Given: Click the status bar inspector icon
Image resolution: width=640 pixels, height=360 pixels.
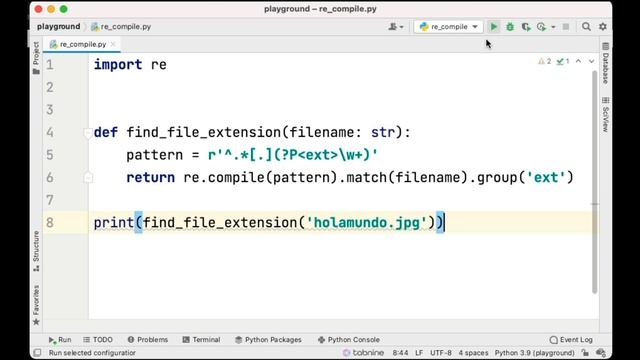Looking at the screenshot, I should [601, 353].
